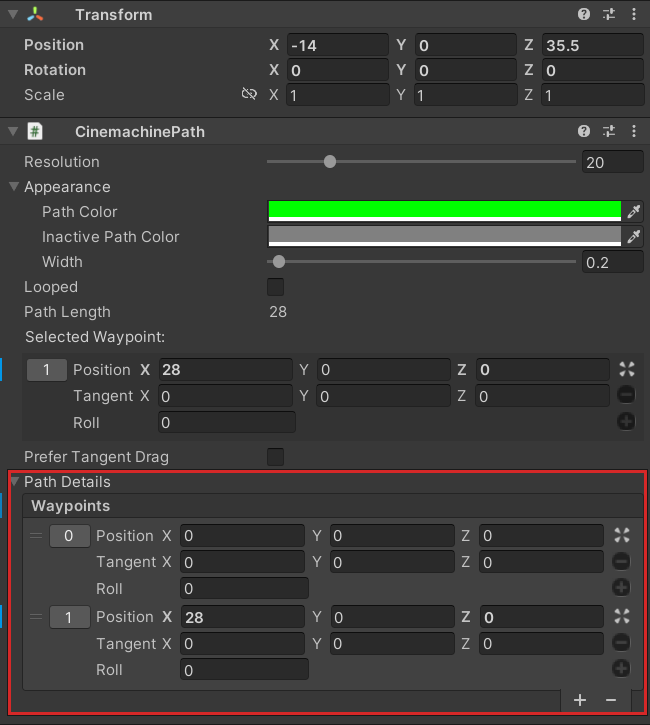Pick Inactive Path Color with eyedropper
Viewport: 650px width, 725px height.
633,237
